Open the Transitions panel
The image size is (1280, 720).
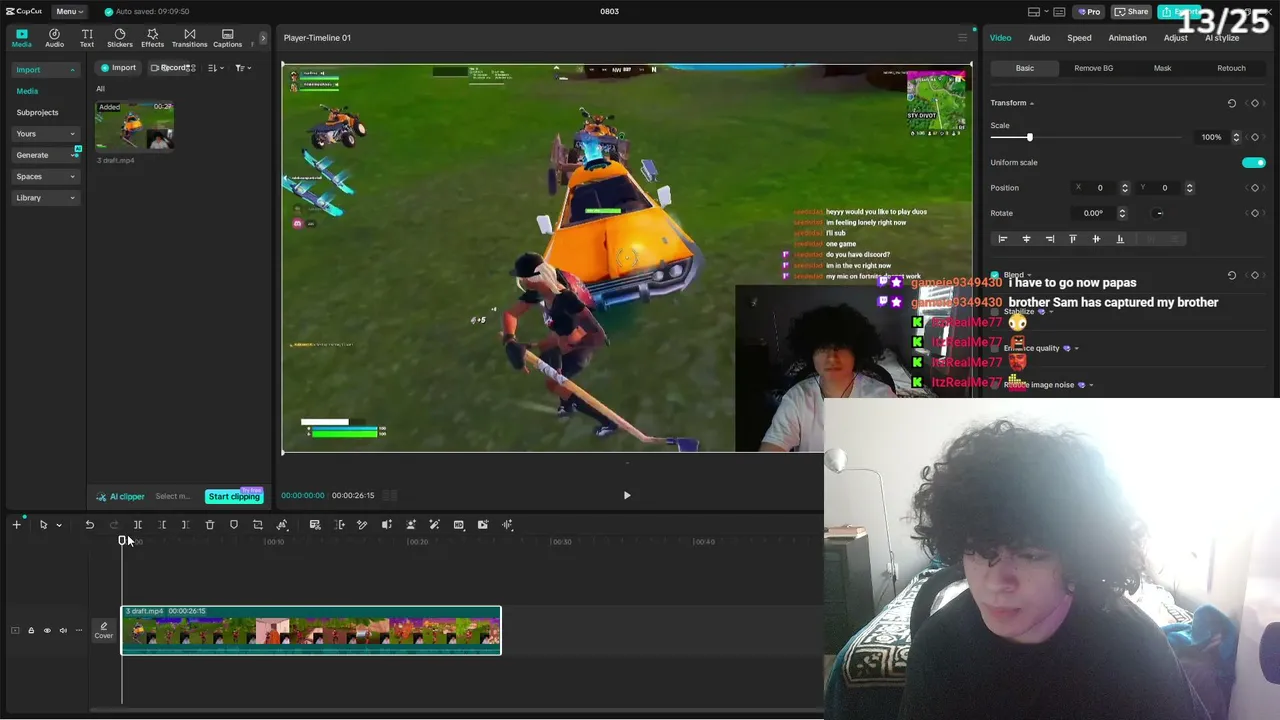tap(189, 38)
